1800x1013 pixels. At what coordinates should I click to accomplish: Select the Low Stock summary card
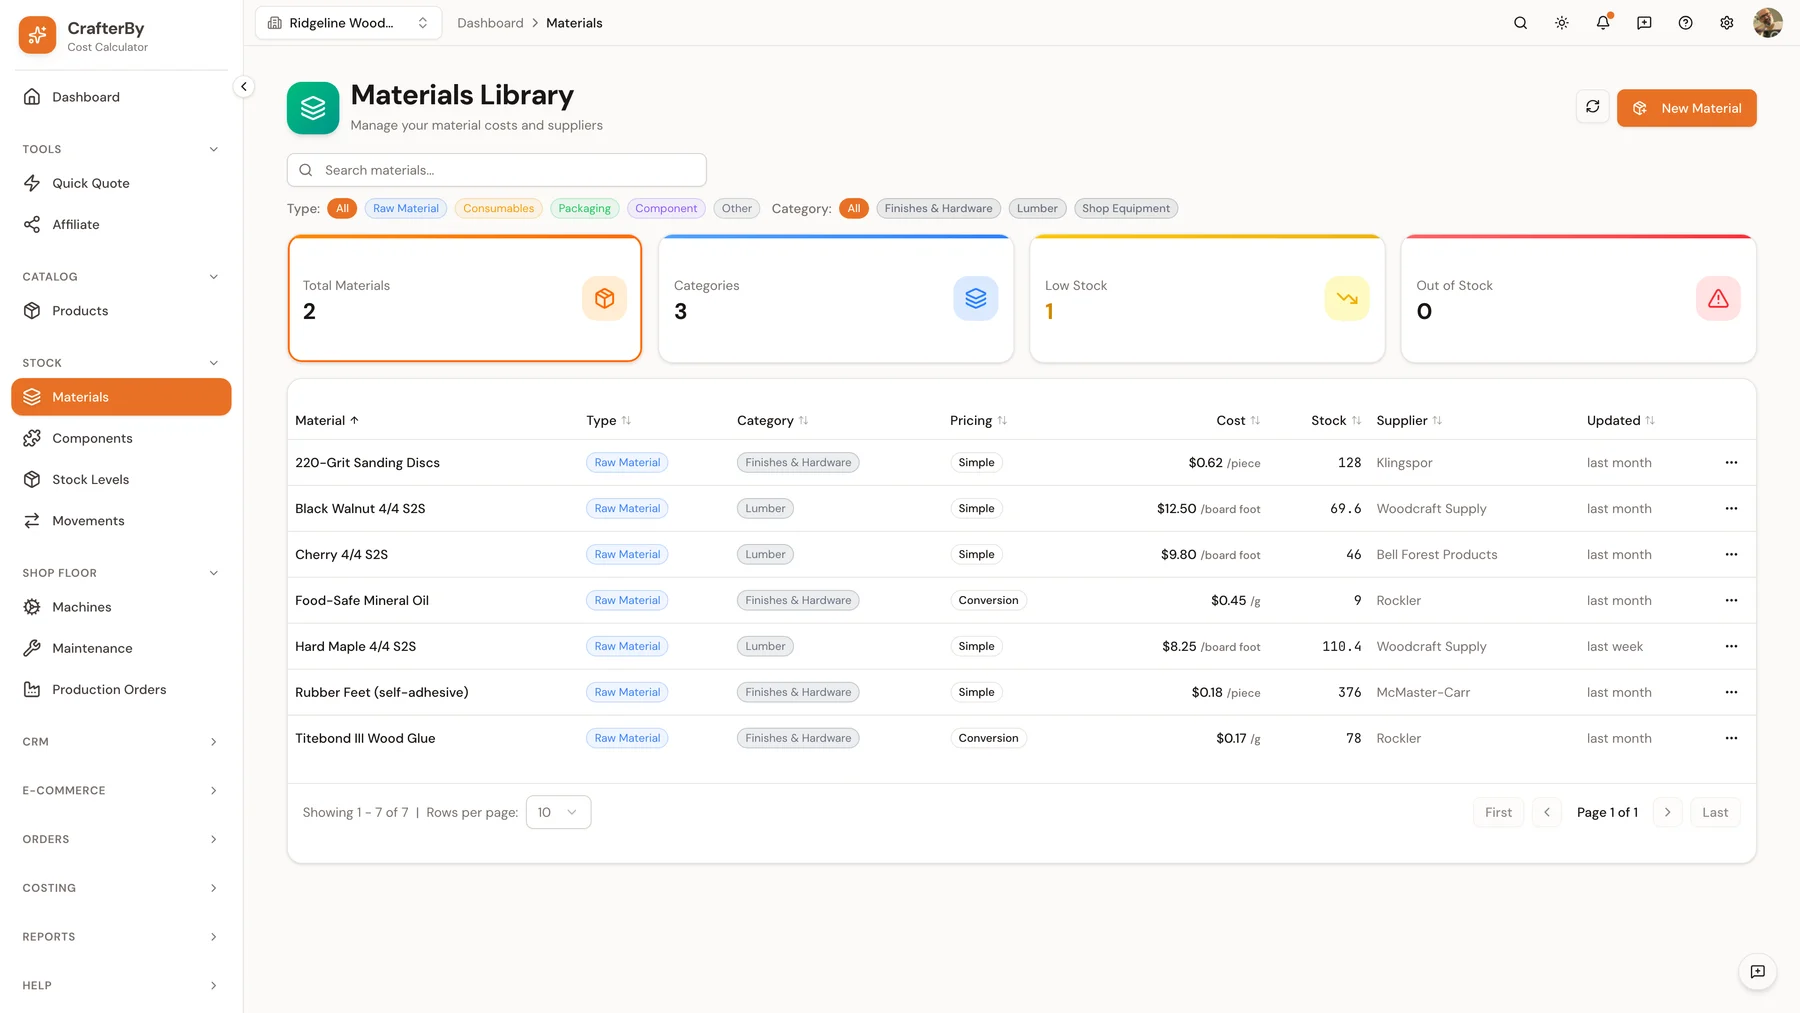(1207, 299)
